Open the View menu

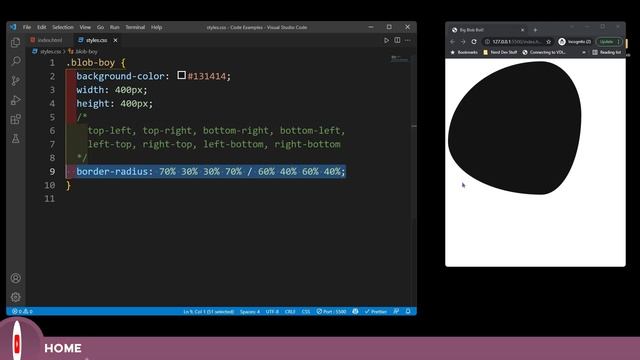pos(85,27)
